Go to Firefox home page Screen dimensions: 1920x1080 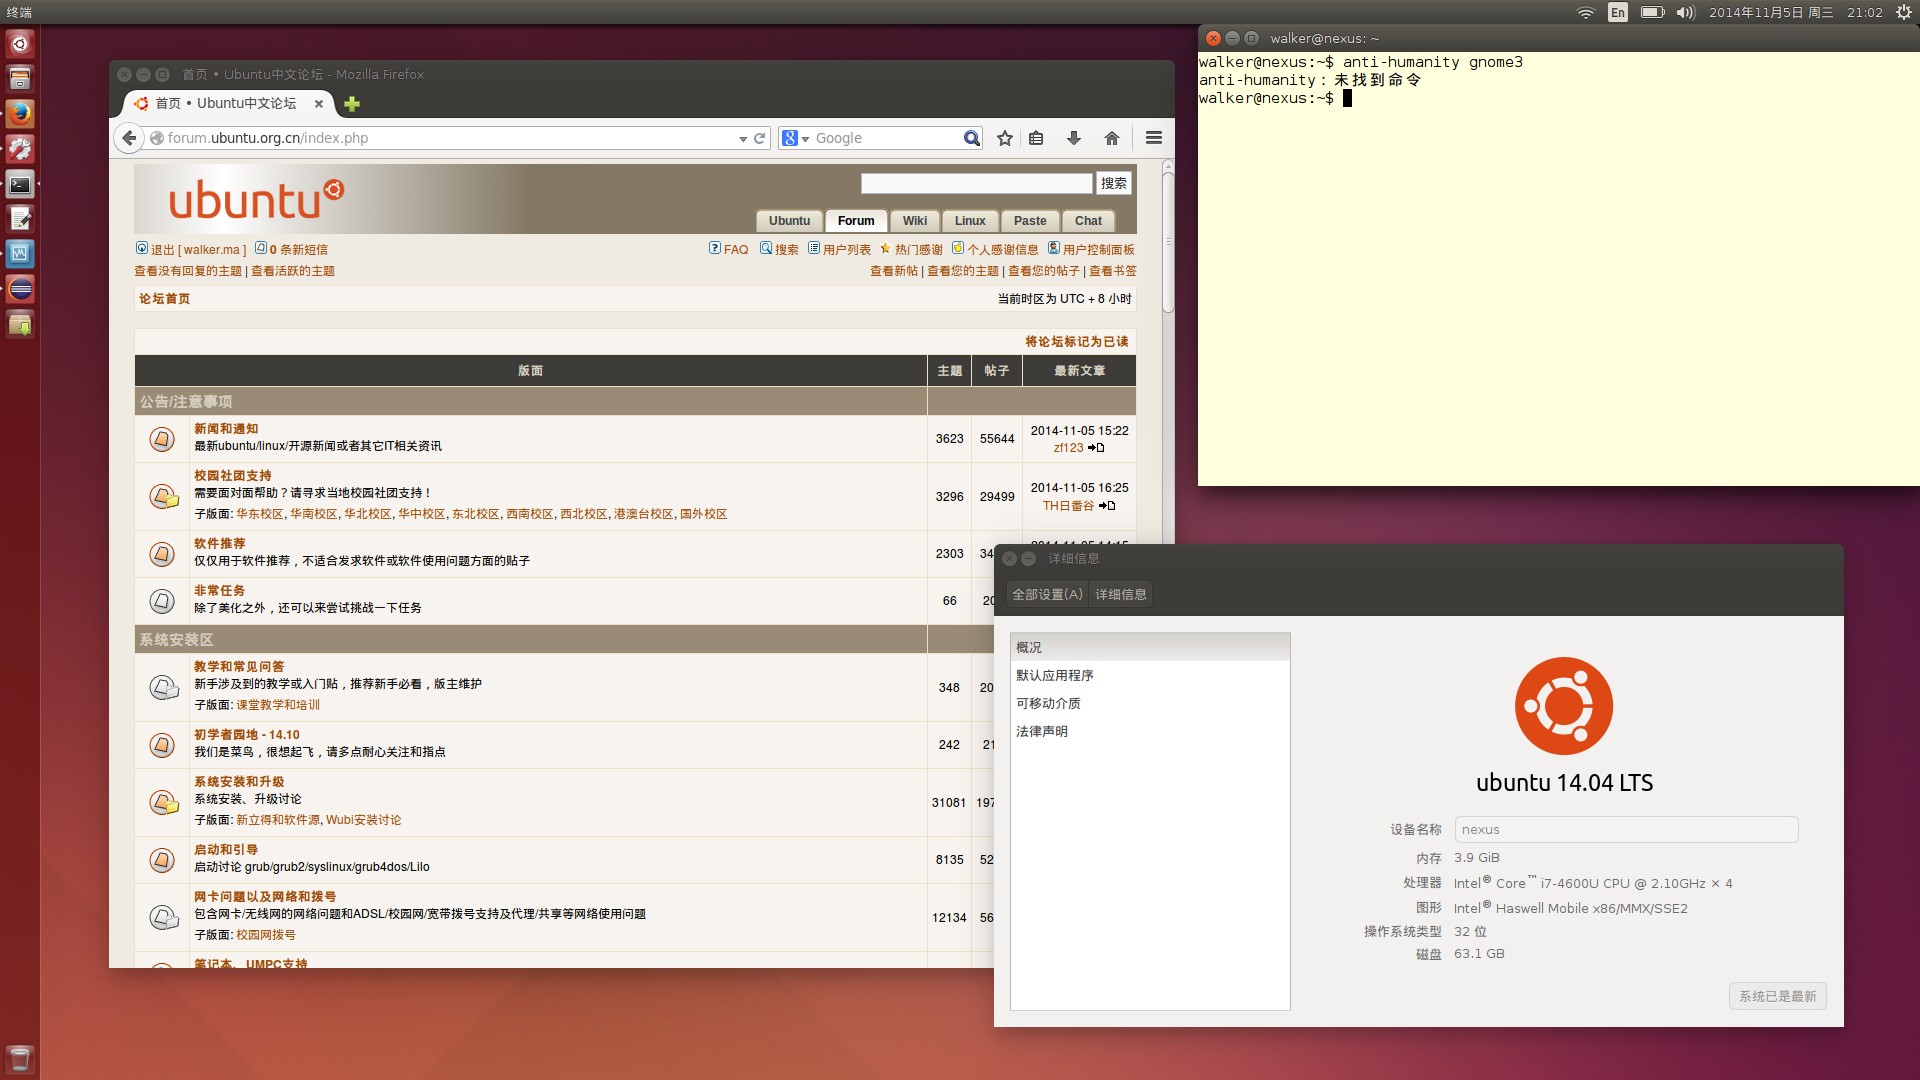pos(1112,138)
